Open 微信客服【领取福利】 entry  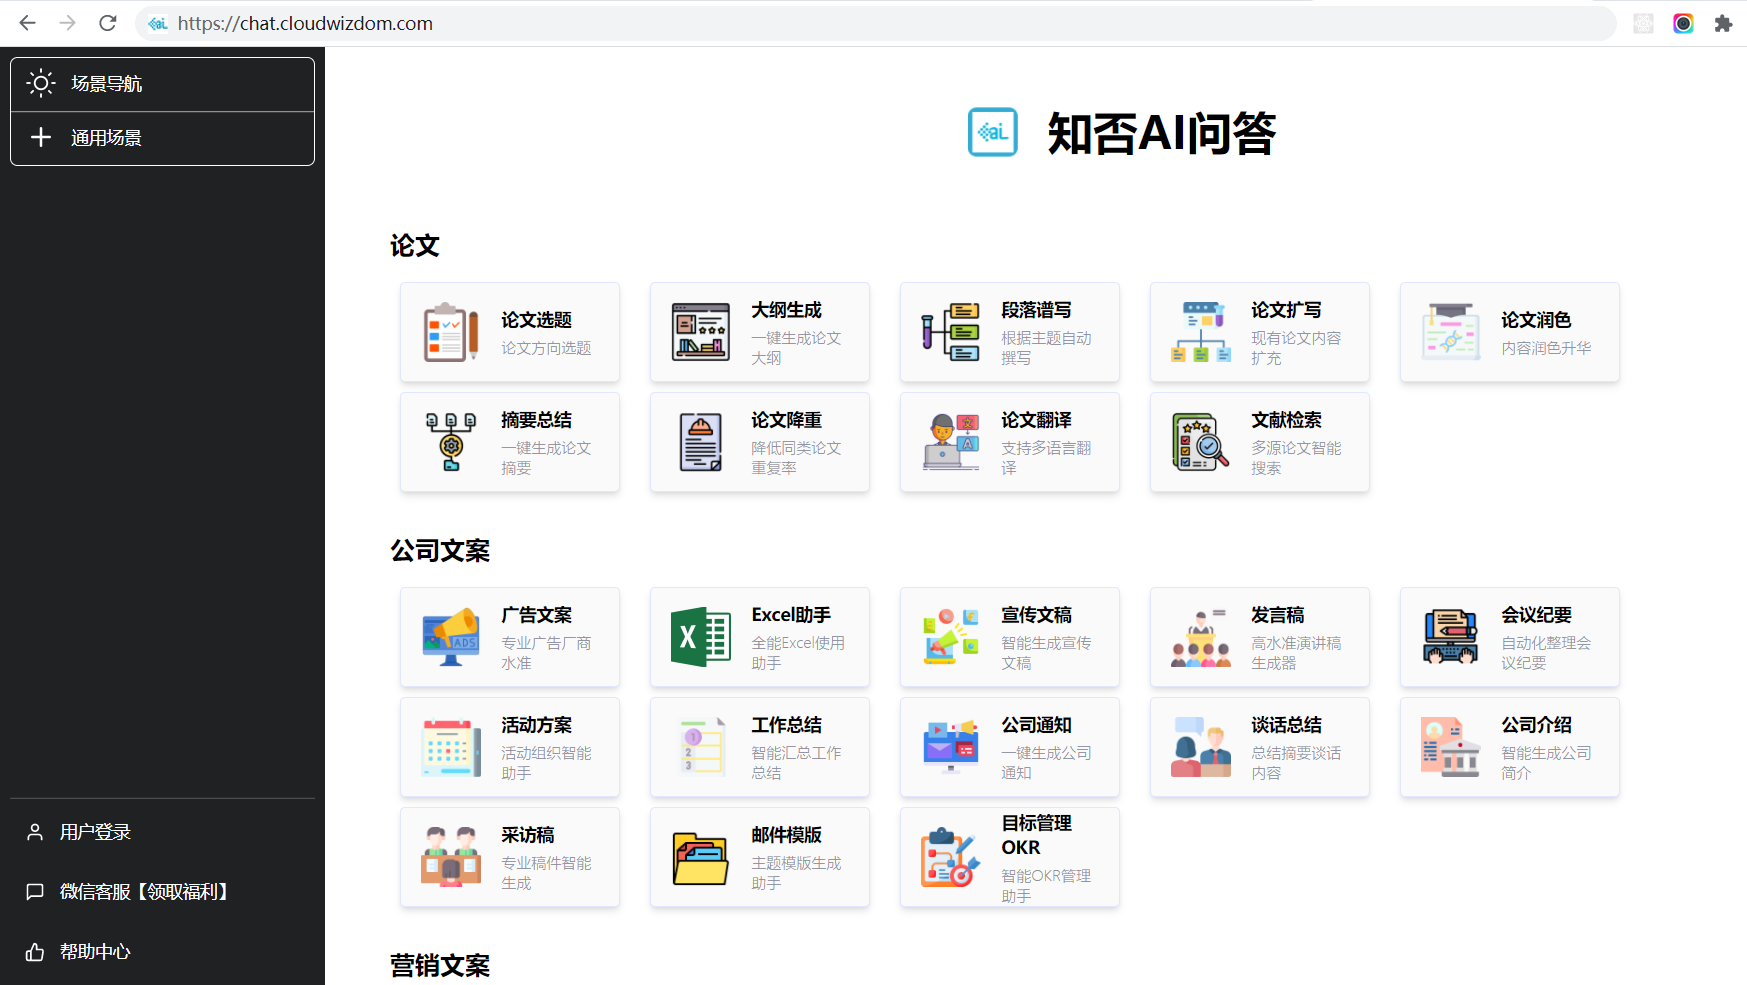coord(162,891)
